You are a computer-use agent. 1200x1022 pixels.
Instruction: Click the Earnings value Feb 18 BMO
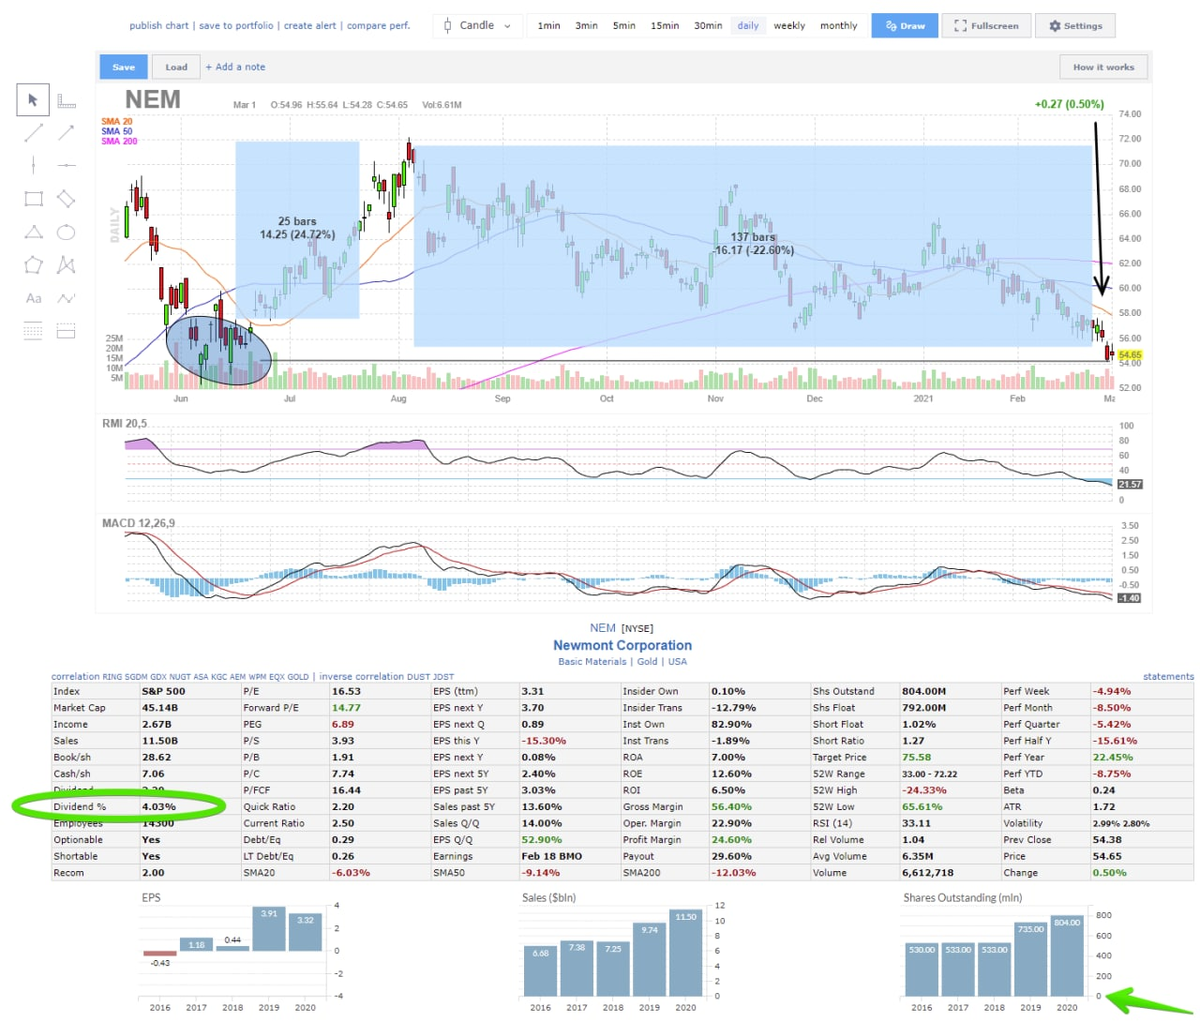(x=551, y=856)
